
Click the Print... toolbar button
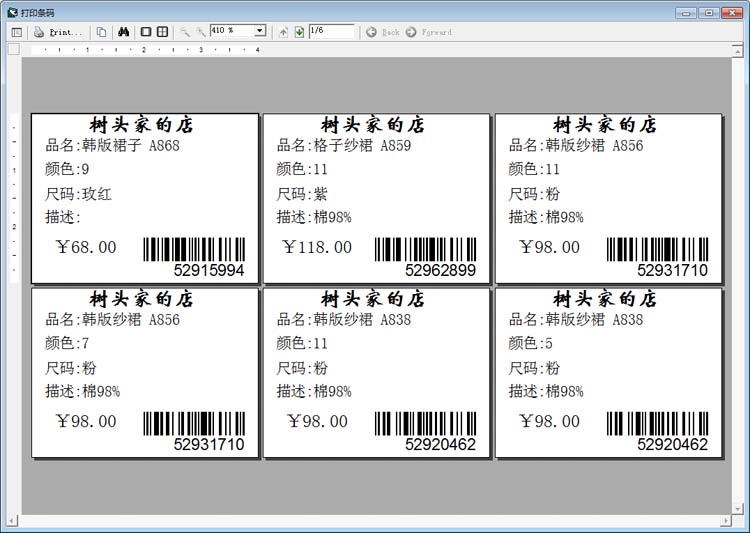click(58, 33)
